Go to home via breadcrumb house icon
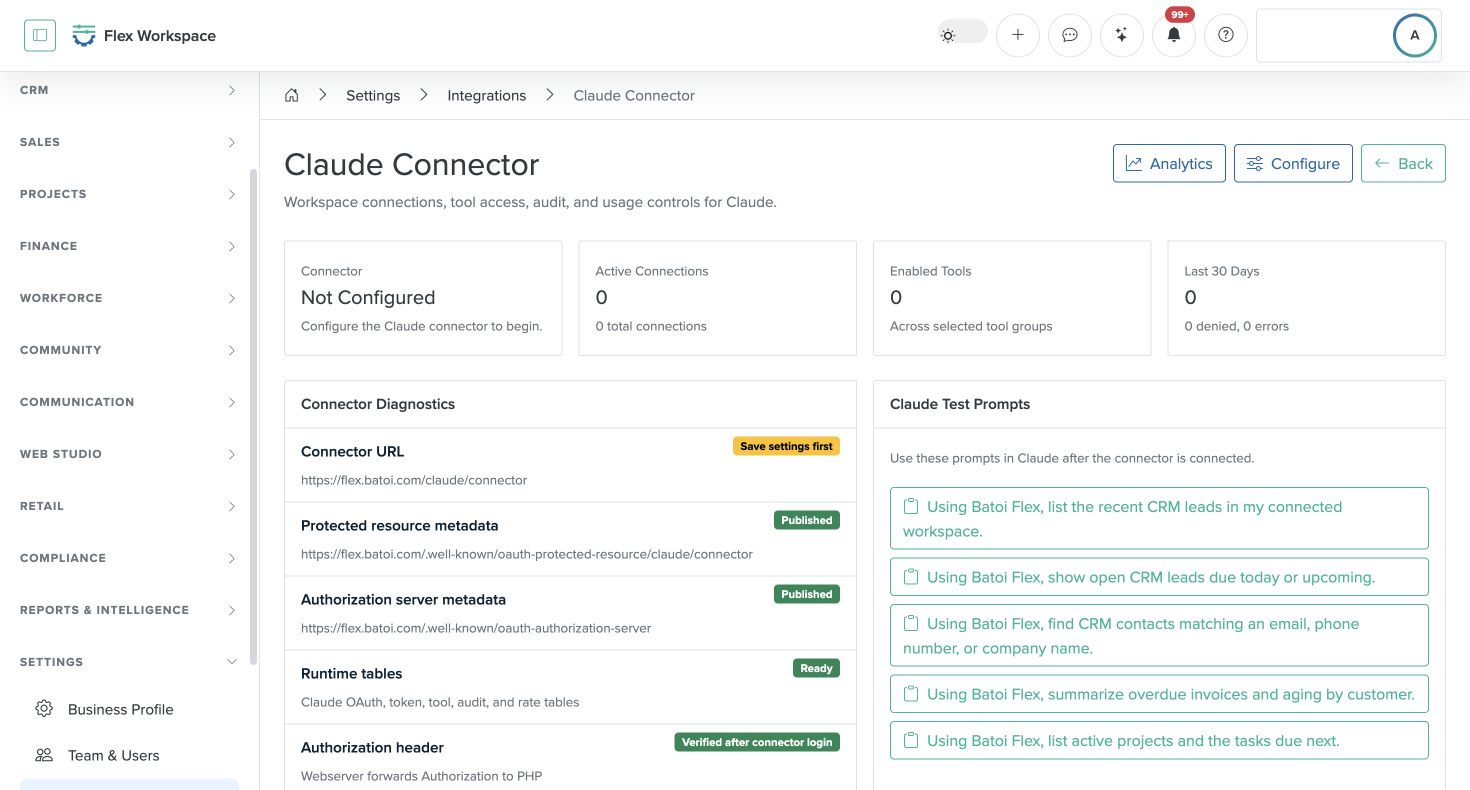 pos(292,95)
